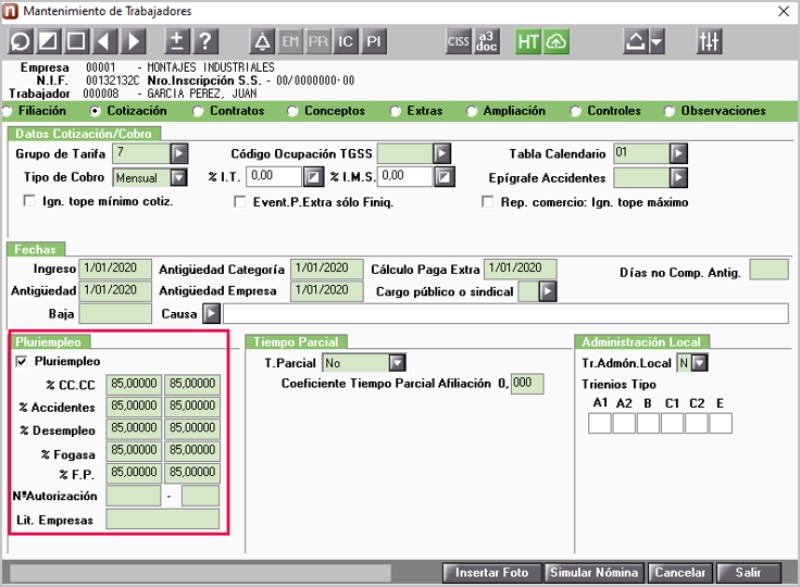Expand the T.Parcial dropdown

[x=396, y=363]
